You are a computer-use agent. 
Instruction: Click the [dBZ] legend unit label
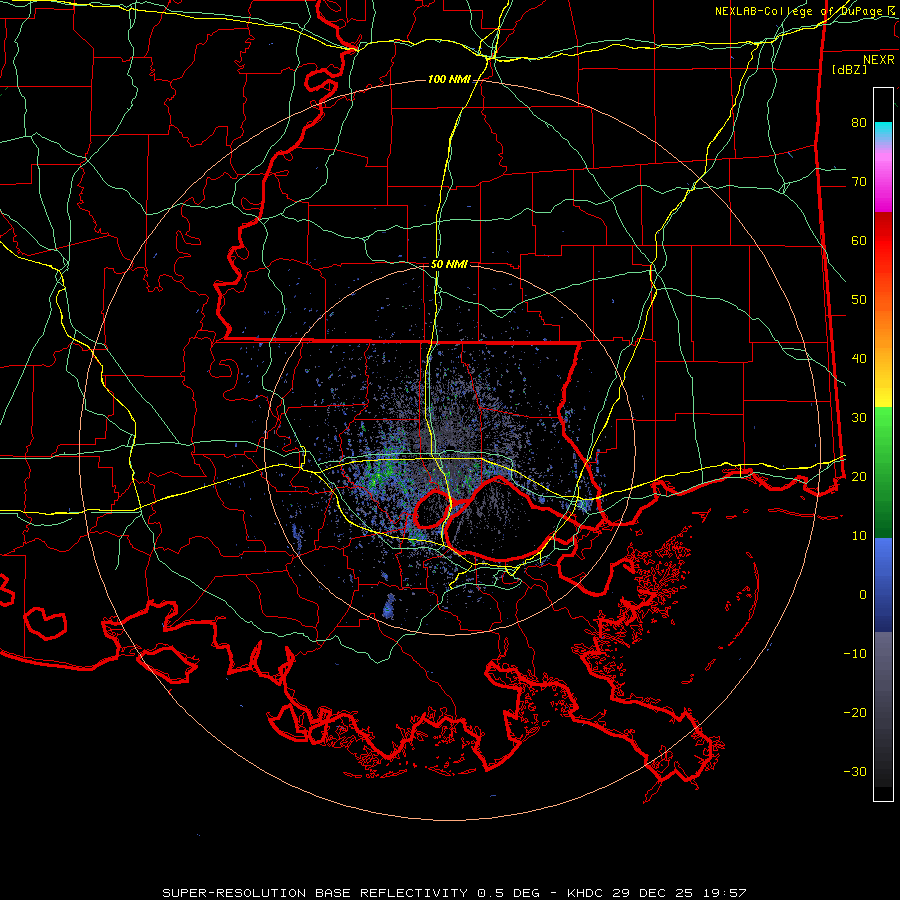[x=849, y=69]
